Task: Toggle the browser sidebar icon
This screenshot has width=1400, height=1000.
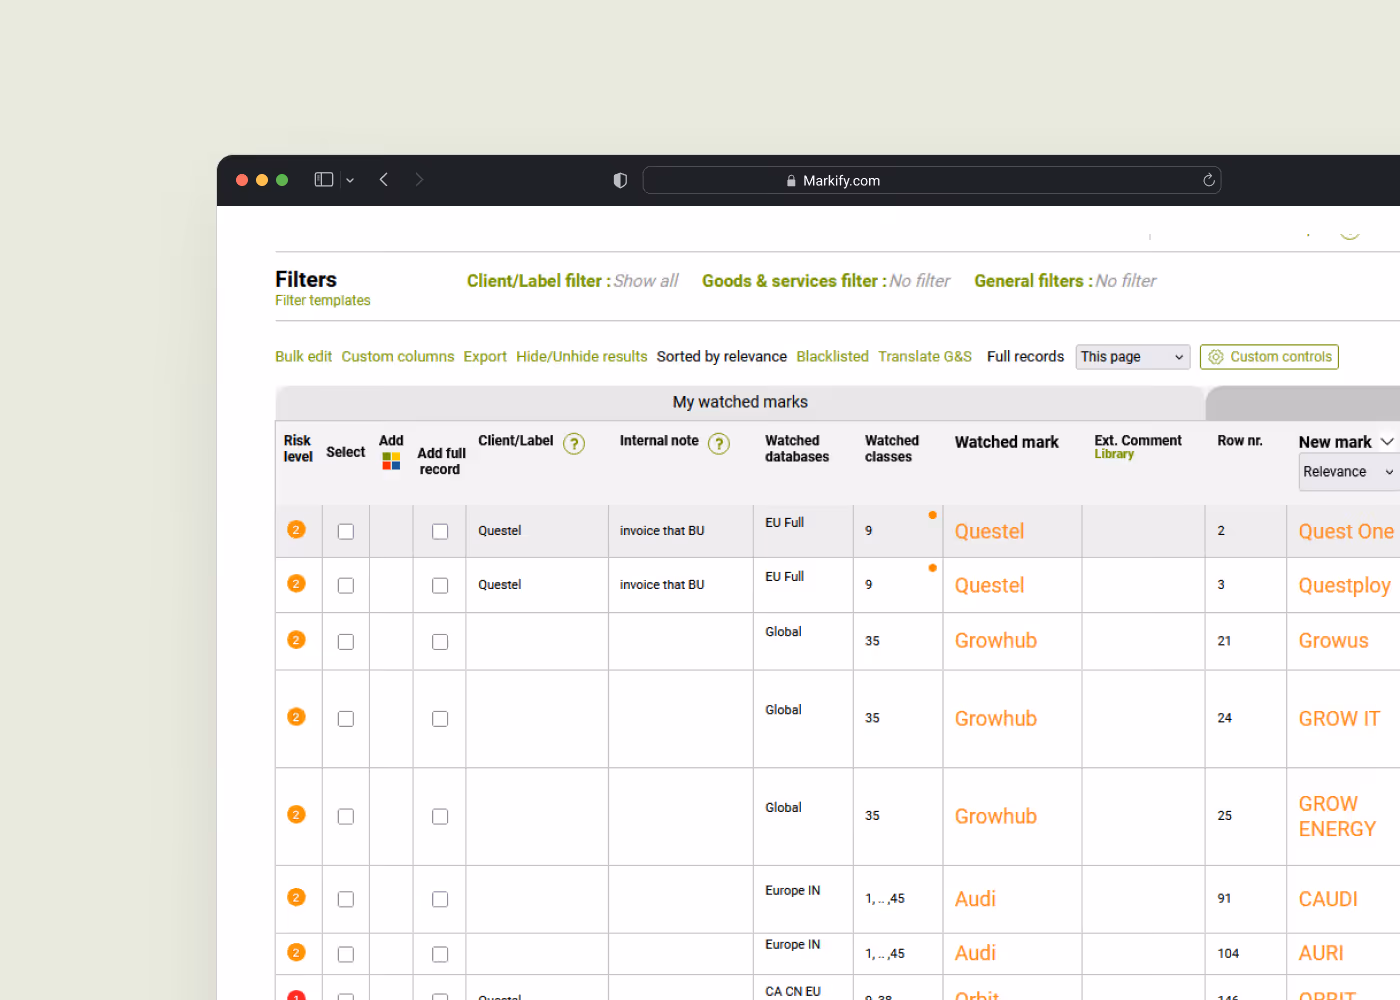Action: 324,180
